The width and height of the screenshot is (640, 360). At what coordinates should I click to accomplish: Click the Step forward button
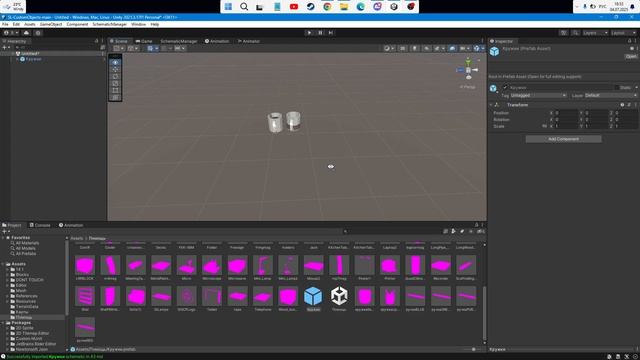(331, 33)
